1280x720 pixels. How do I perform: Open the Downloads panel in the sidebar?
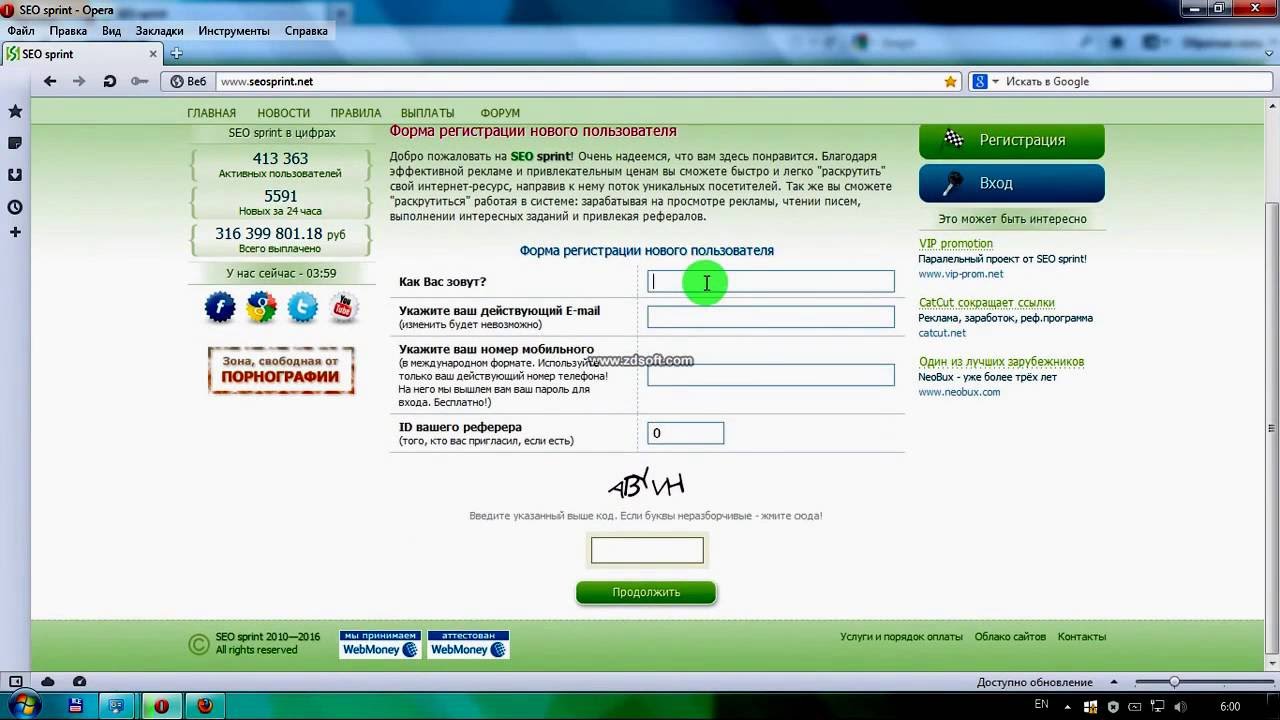coord(15,175)
